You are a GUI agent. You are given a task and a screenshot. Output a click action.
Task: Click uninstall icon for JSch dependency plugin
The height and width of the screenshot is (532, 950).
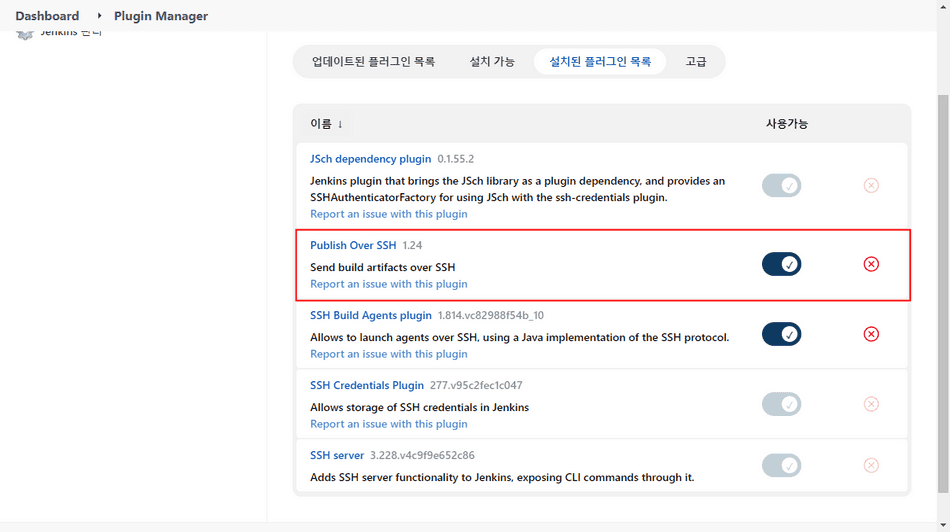point(871,185)
